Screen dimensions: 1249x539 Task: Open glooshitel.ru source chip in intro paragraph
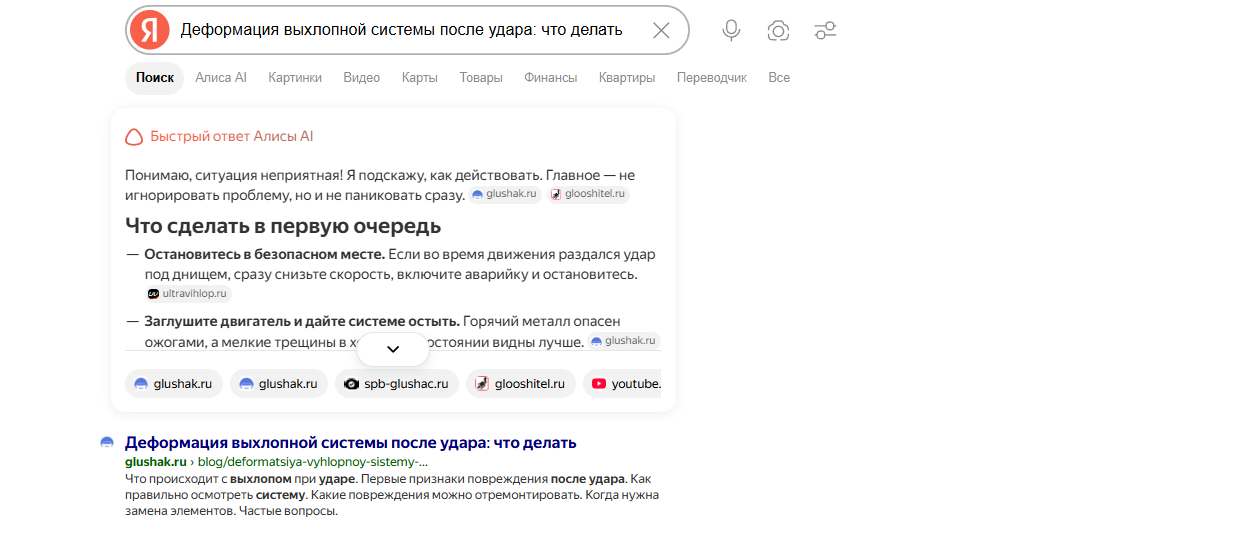click(x=588, y=195)
